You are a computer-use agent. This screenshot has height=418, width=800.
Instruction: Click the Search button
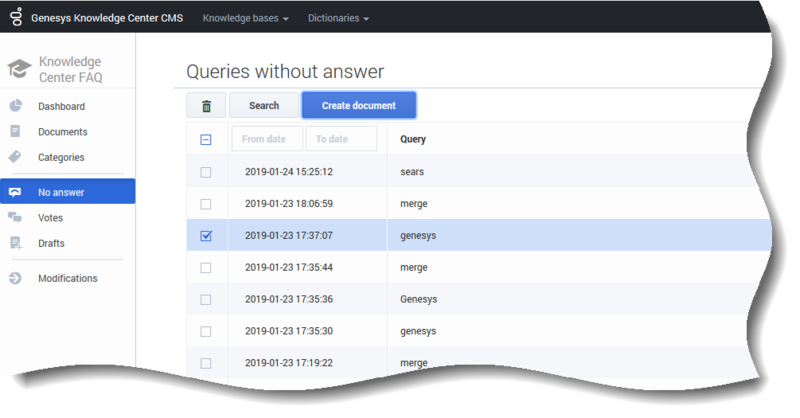pos(264,106)
